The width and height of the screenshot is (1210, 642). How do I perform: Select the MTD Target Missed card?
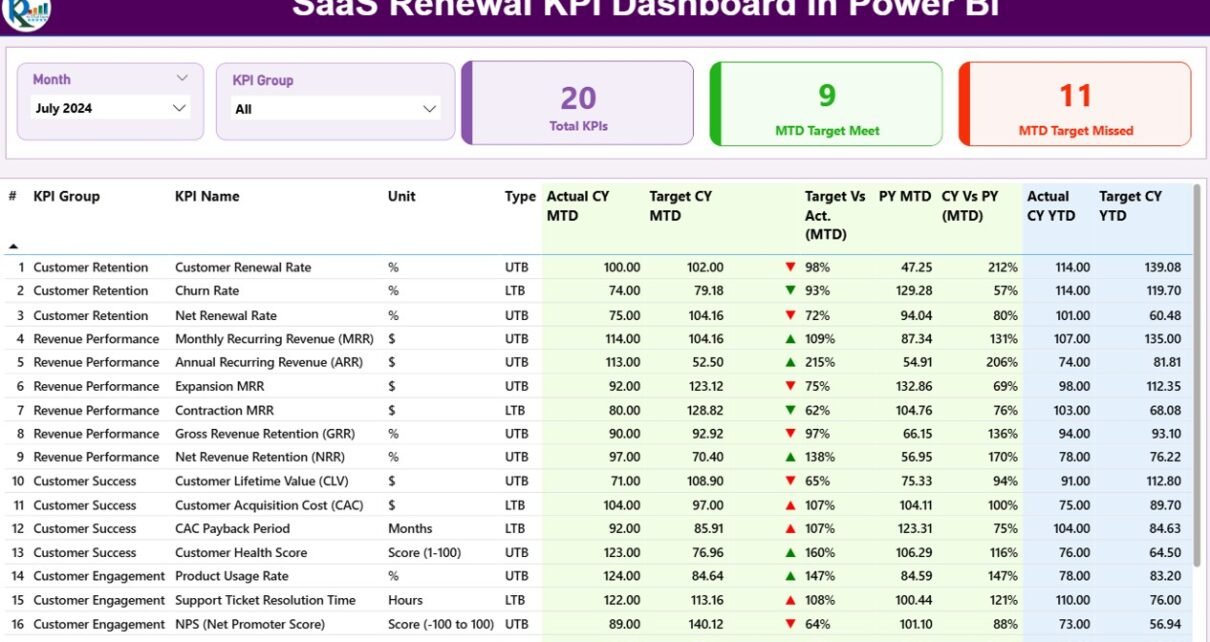(x=1075, y=103)
